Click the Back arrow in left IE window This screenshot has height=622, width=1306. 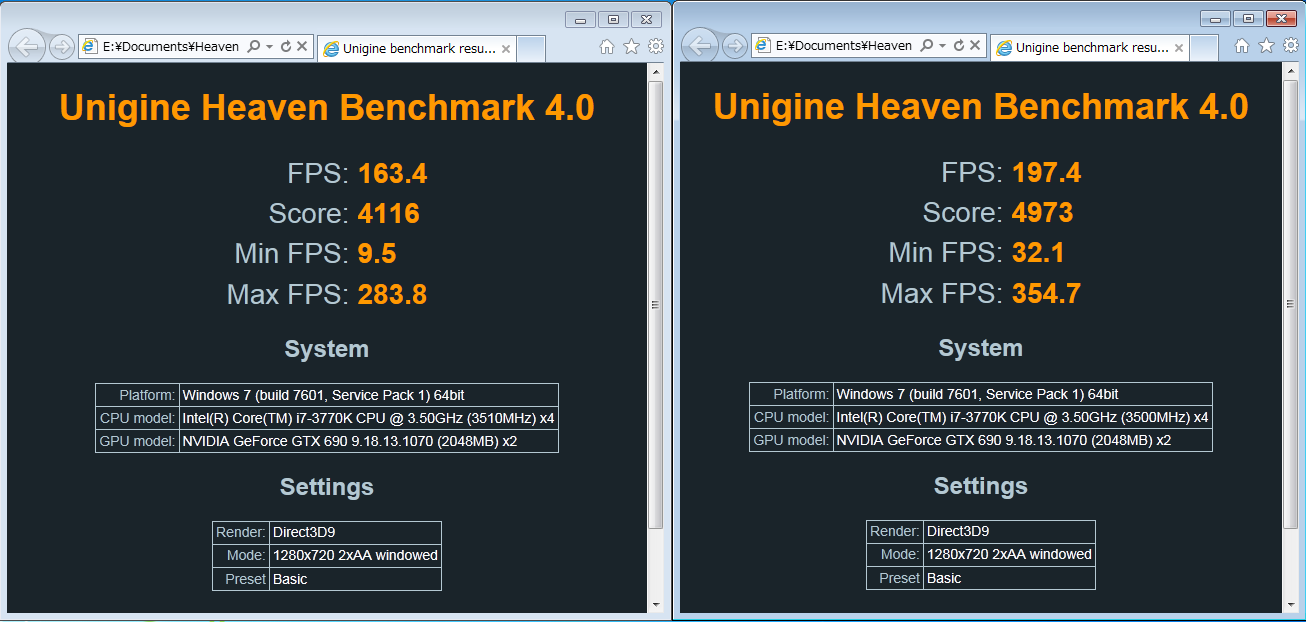29,46
